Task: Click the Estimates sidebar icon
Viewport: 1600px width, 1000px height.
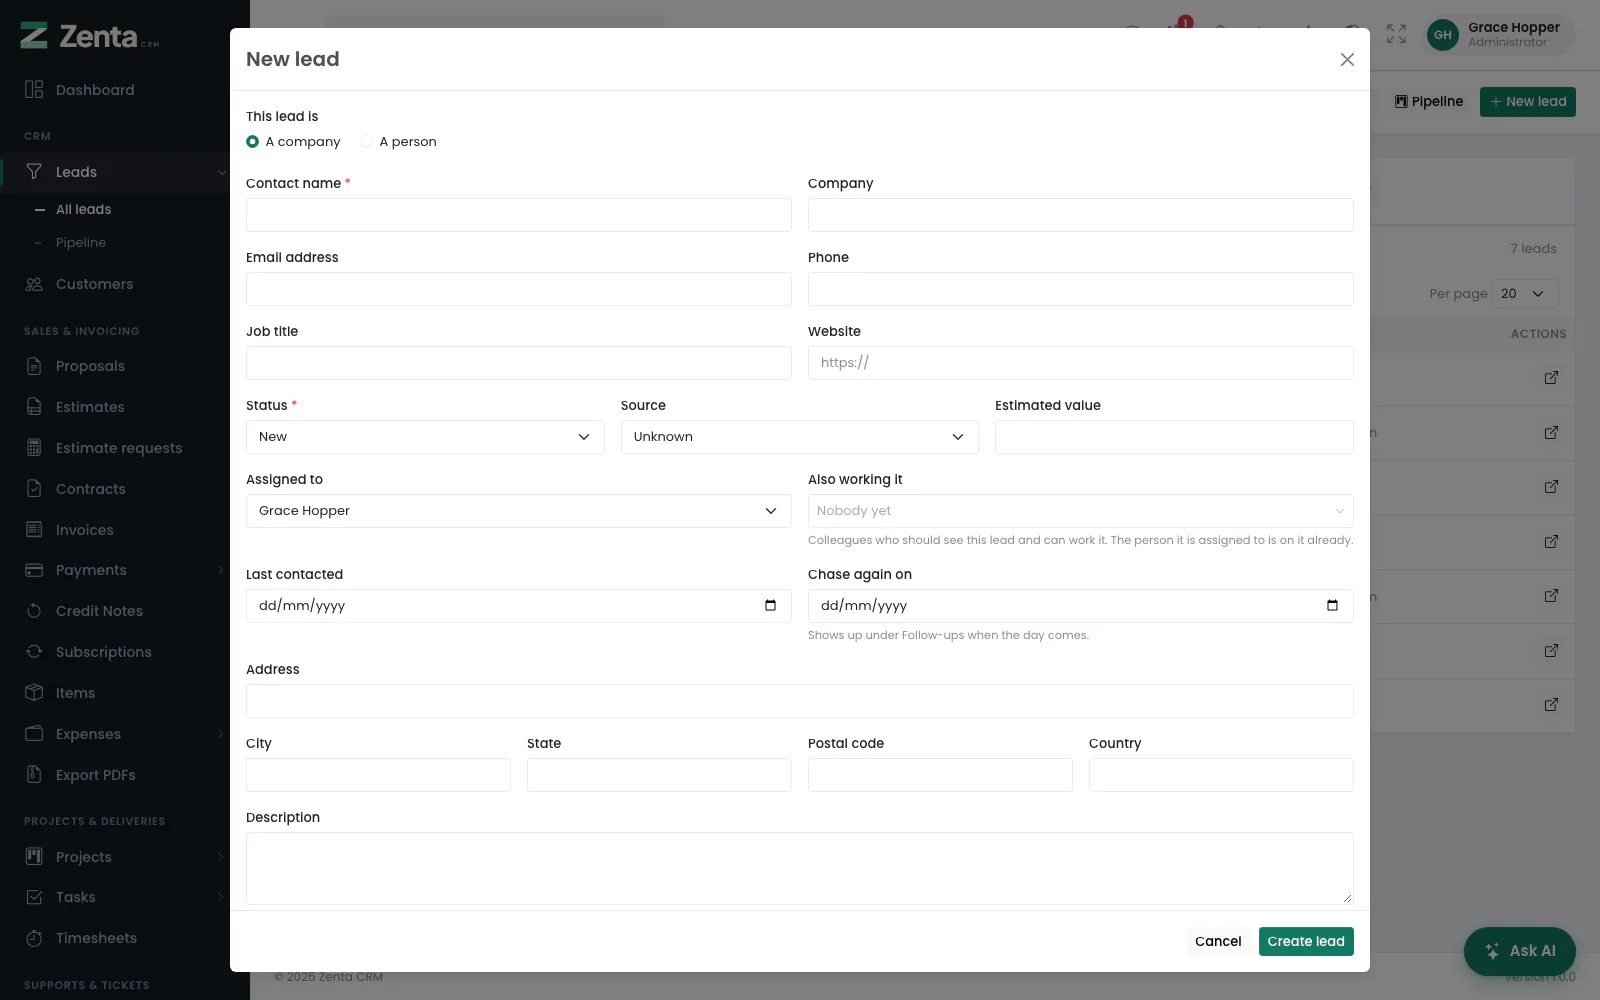Action: (34, 407)
